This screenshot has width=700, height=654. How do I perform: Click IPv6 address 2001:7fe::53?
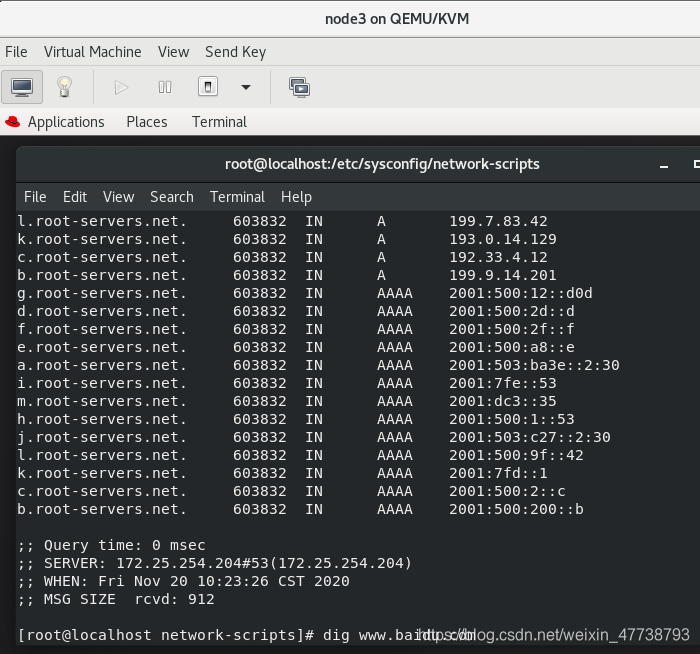(x=503, y=383)
